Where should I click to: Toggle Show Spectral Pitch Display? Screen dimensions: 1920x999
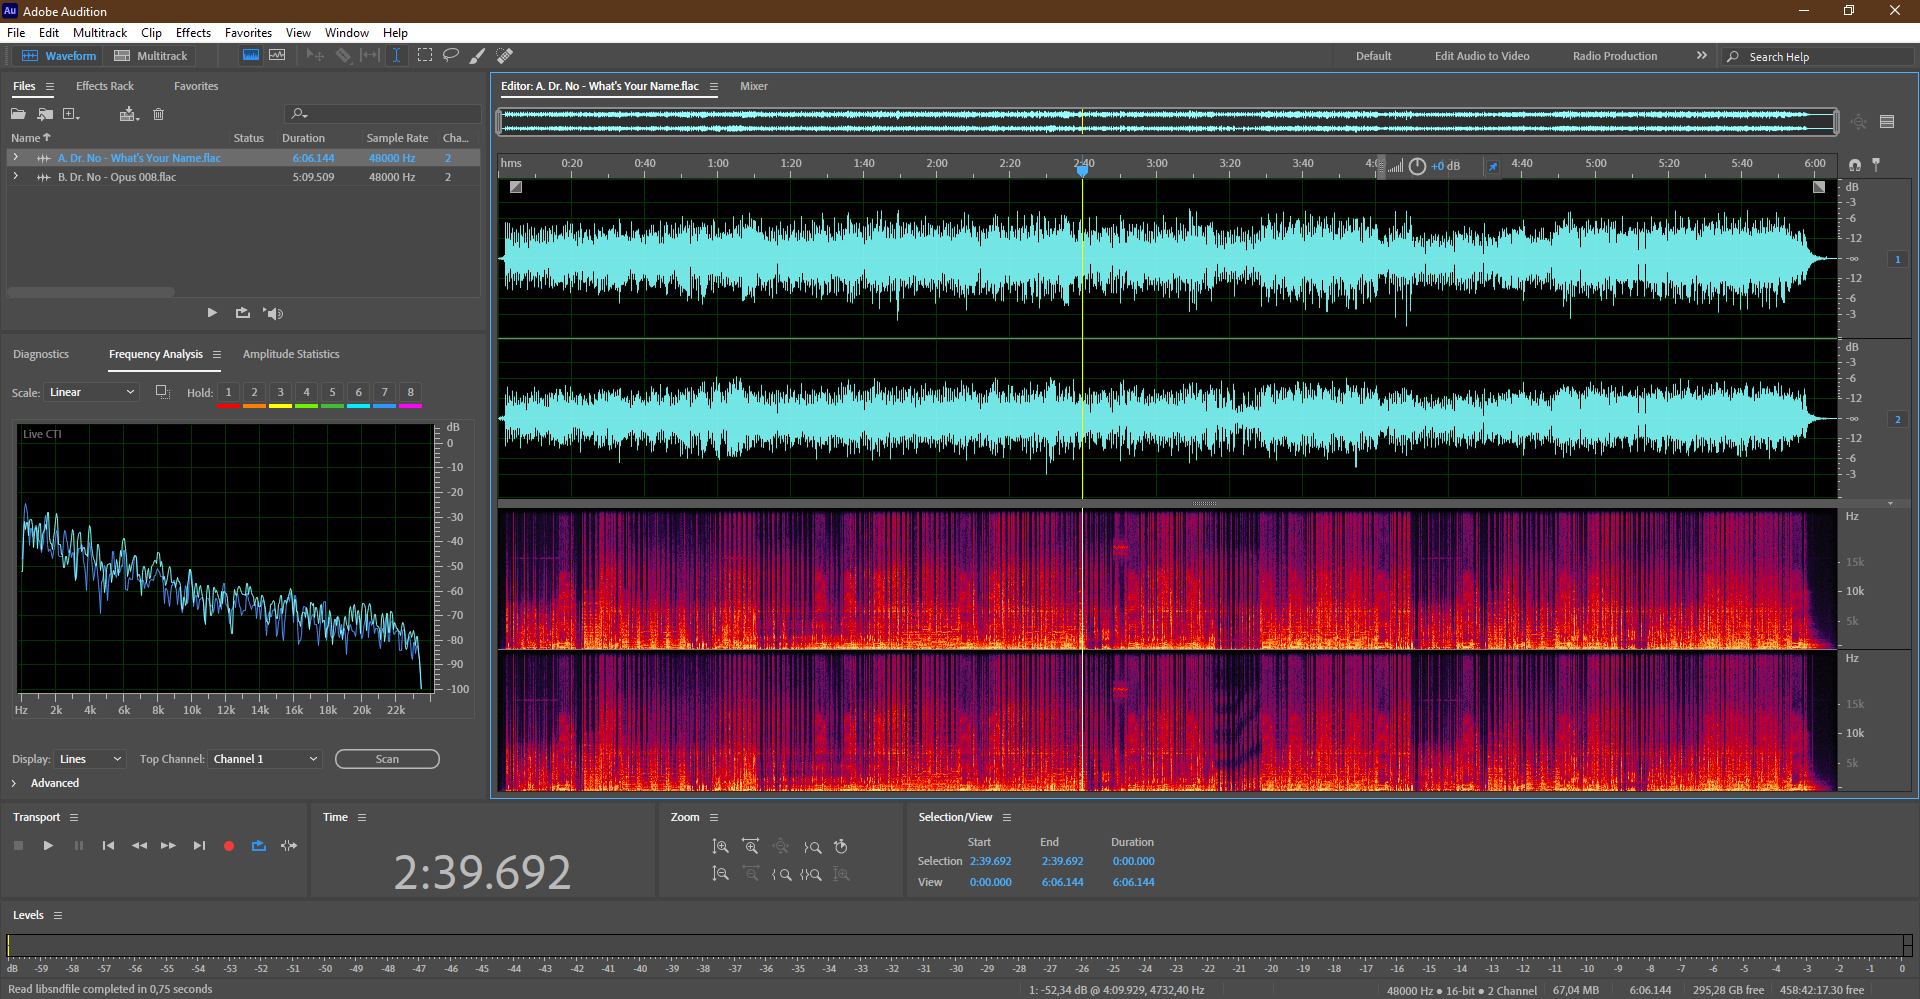click(x=277, y=56)
